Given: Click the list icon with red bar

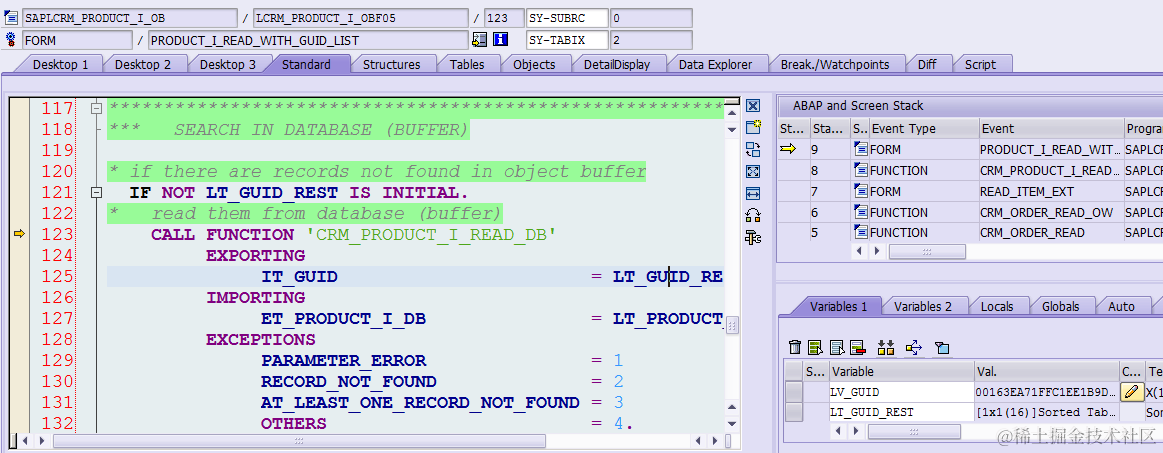Looking at the screenshot, I should [x=858, y=347].
